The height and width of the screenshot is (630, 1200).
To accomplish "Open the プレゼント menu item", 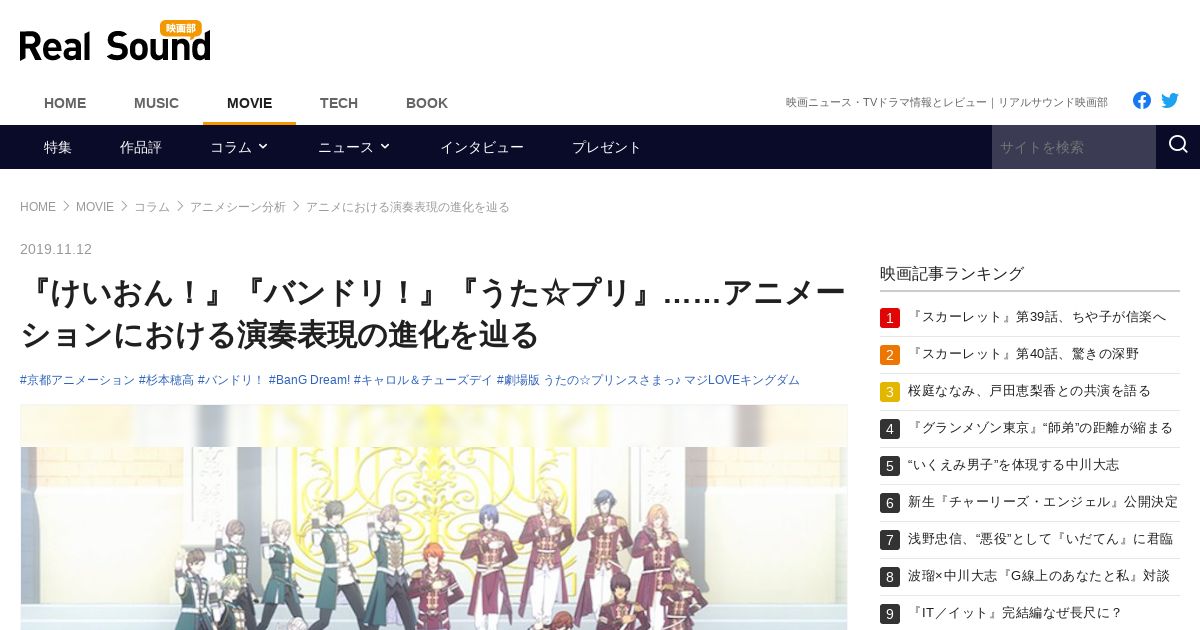I will (607, 147).
